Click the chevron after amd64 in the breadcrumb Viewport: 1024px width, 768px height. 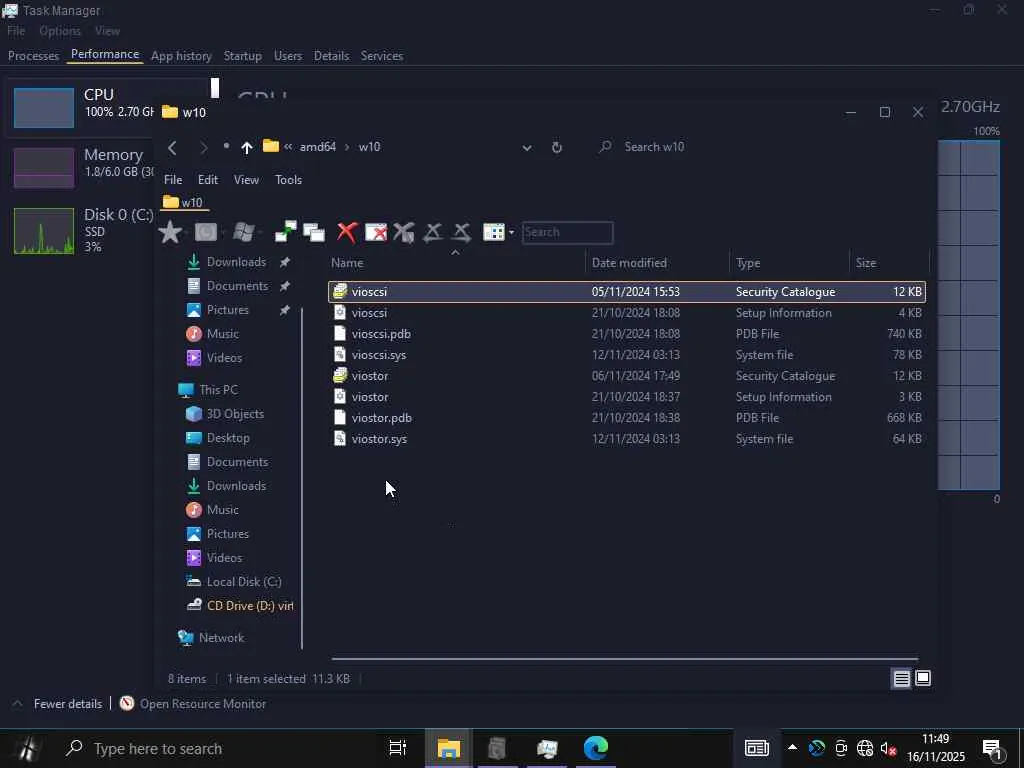pyautogui.click(x=347, y=147)
